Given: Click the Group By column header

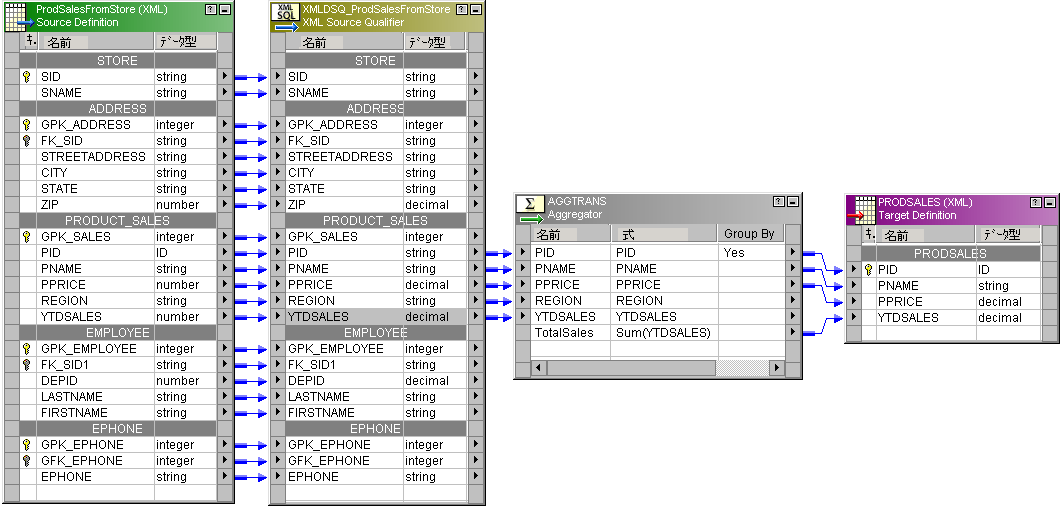Looking at the screenshot, I should (751, 234).
